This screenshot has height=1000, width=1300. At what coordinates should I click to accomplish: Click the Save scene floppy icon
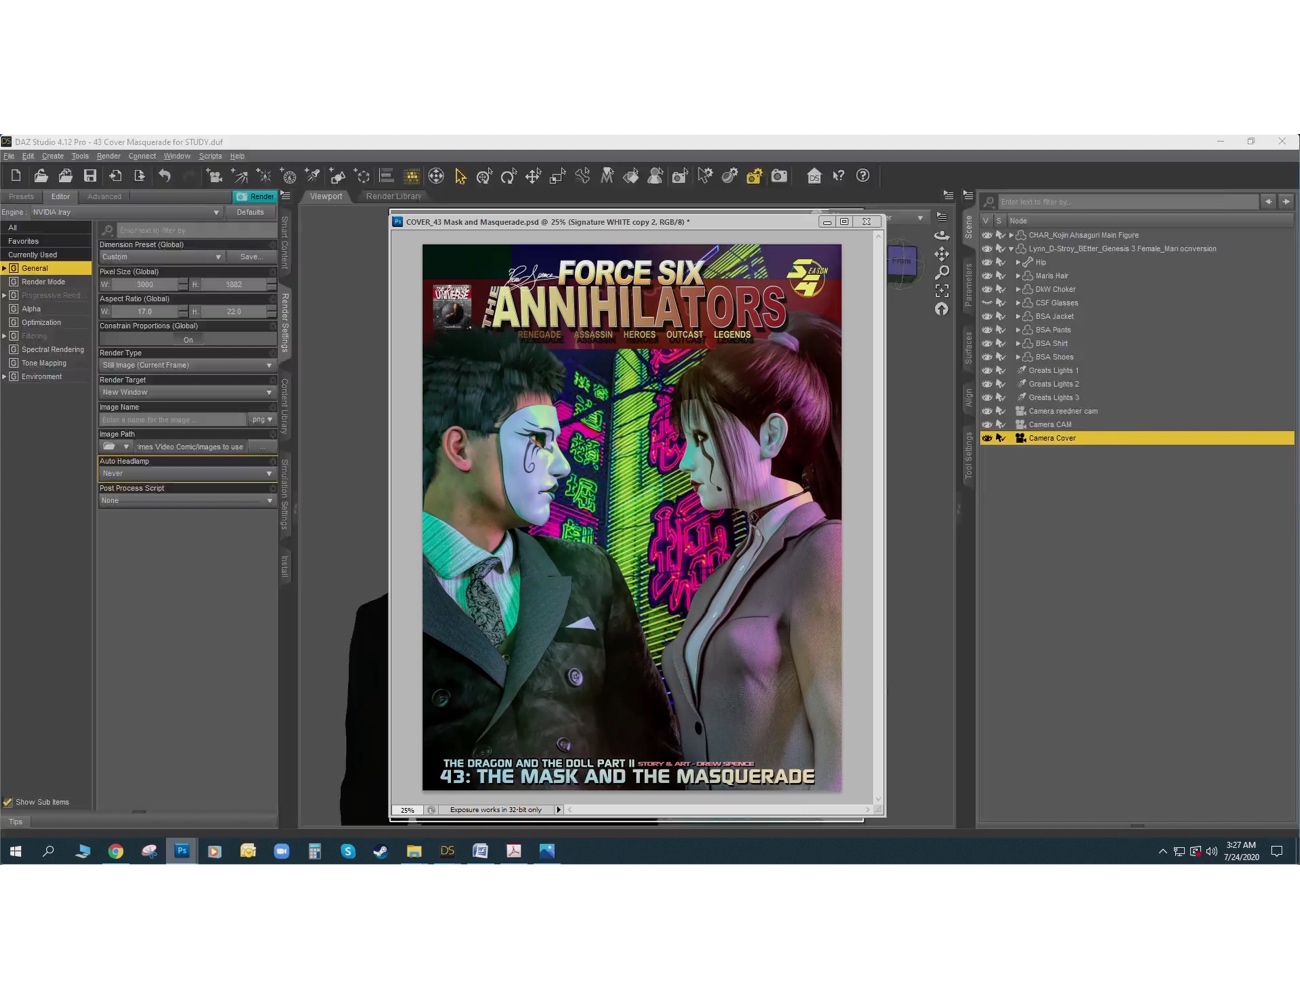90,176
